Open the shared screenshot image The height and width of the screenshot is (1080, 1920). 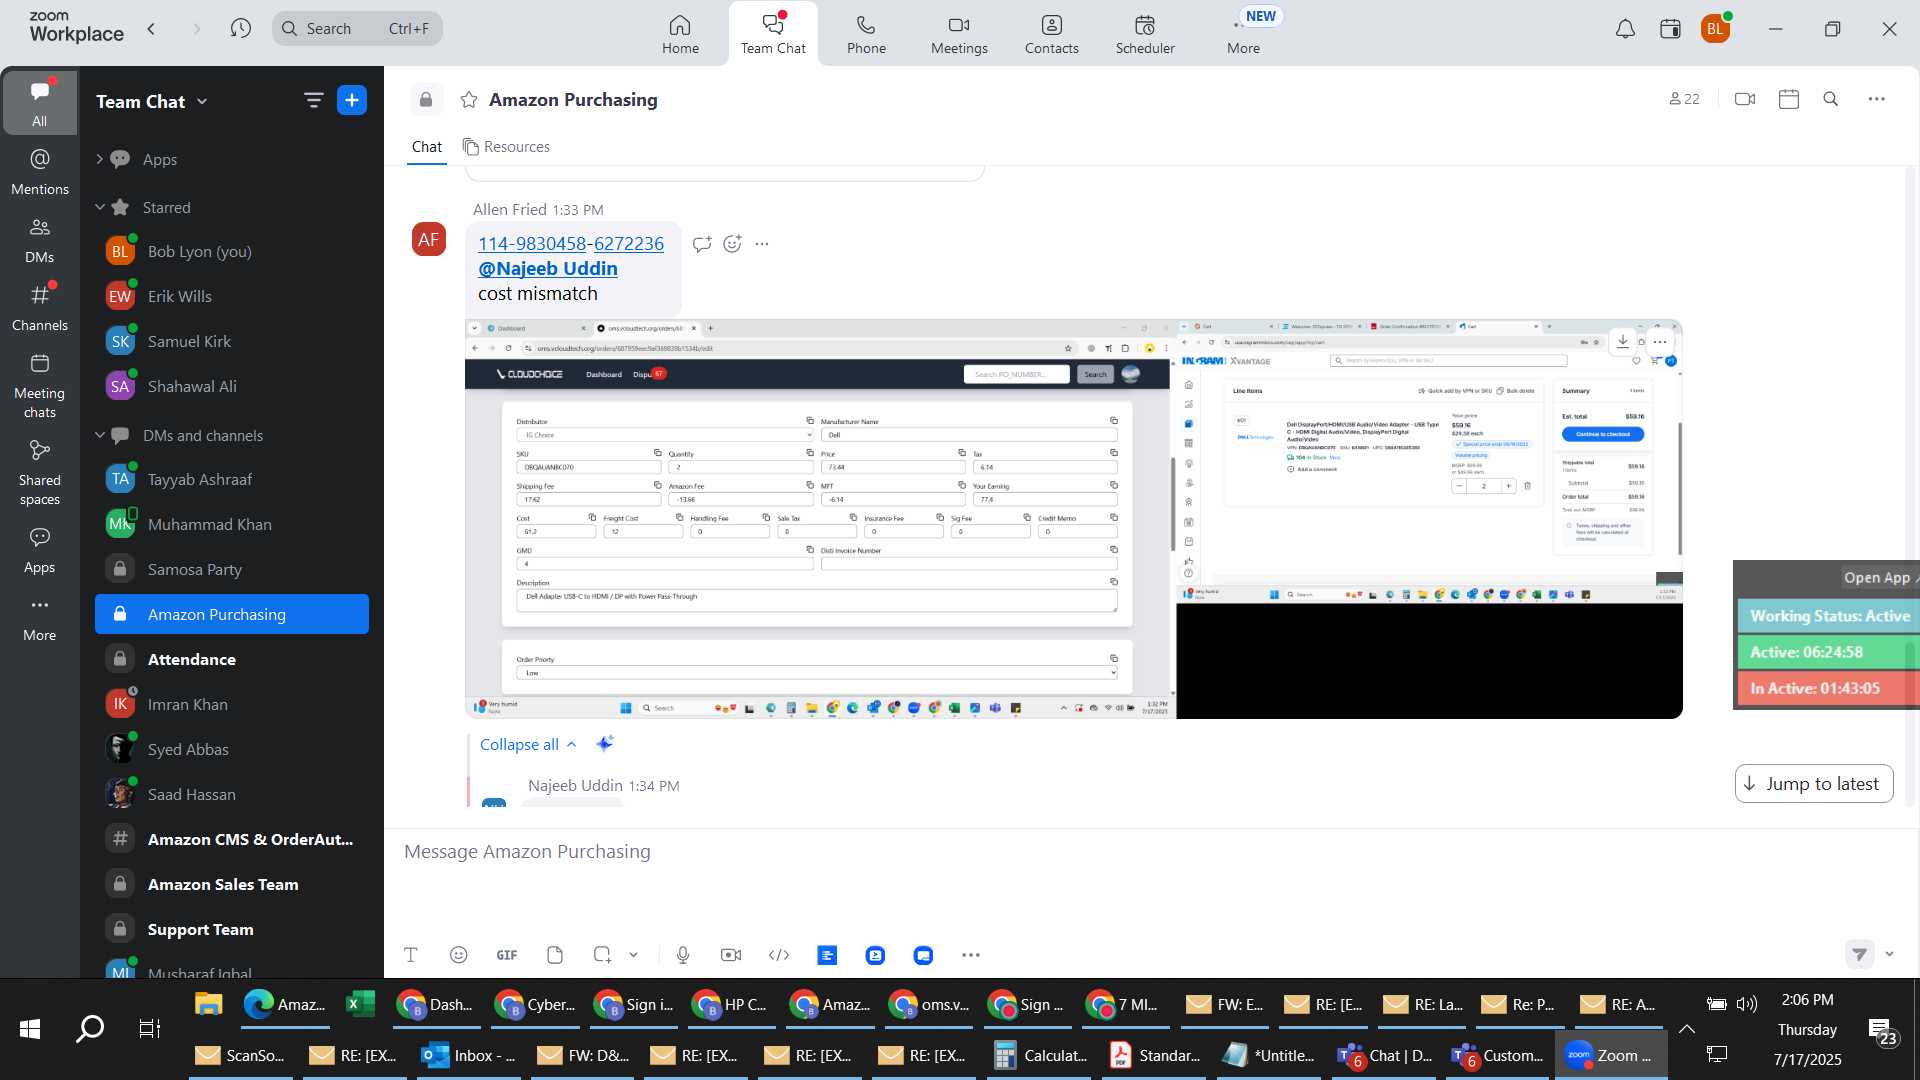(x=1073, y=518)
